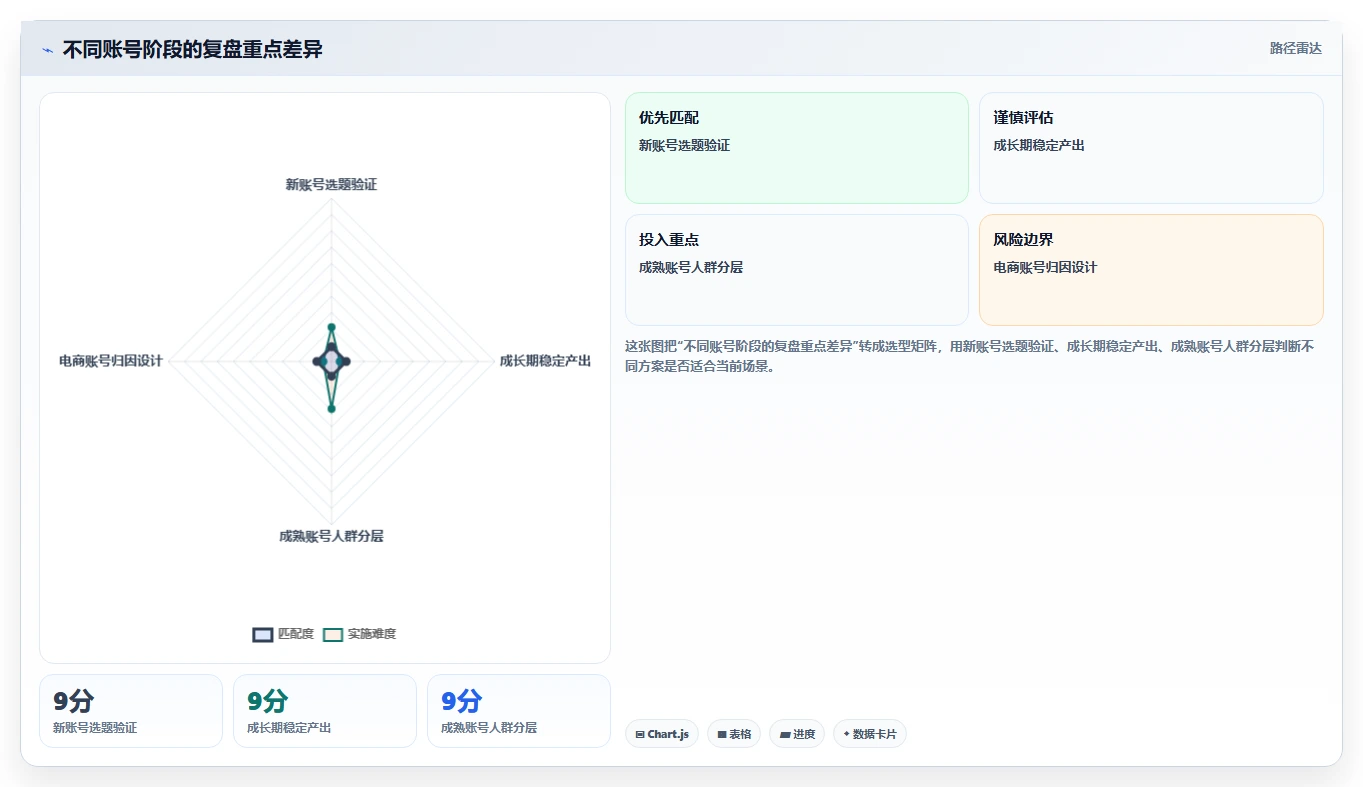Open the 9分 成熟账号人群分层 score card
This screenshot has height=787, width=1363.
pos(519,711)
